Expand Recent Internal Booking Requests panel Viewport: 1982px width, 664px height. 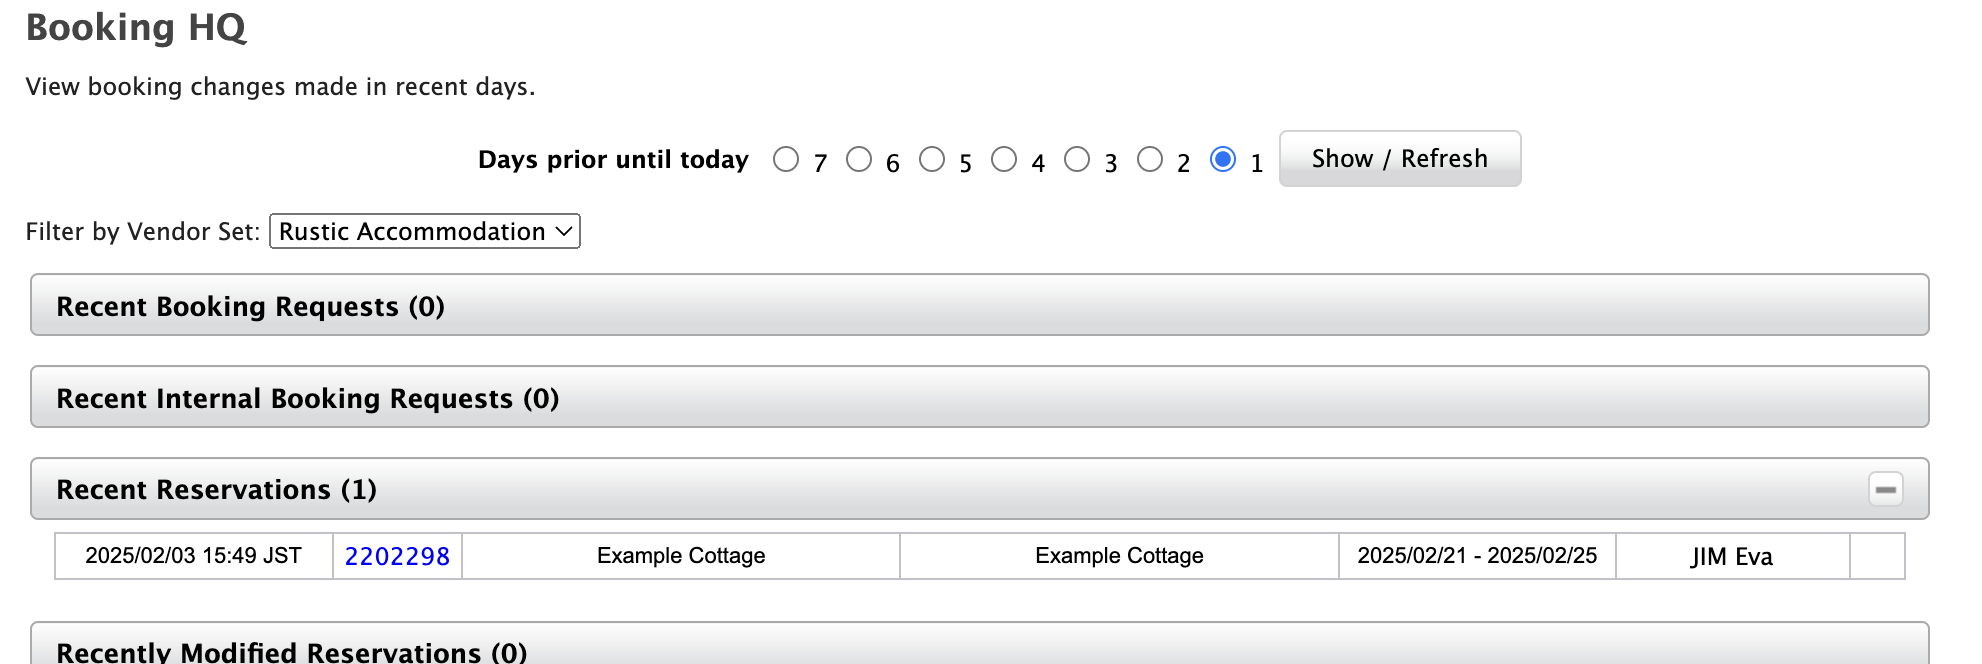coord(978,398)
